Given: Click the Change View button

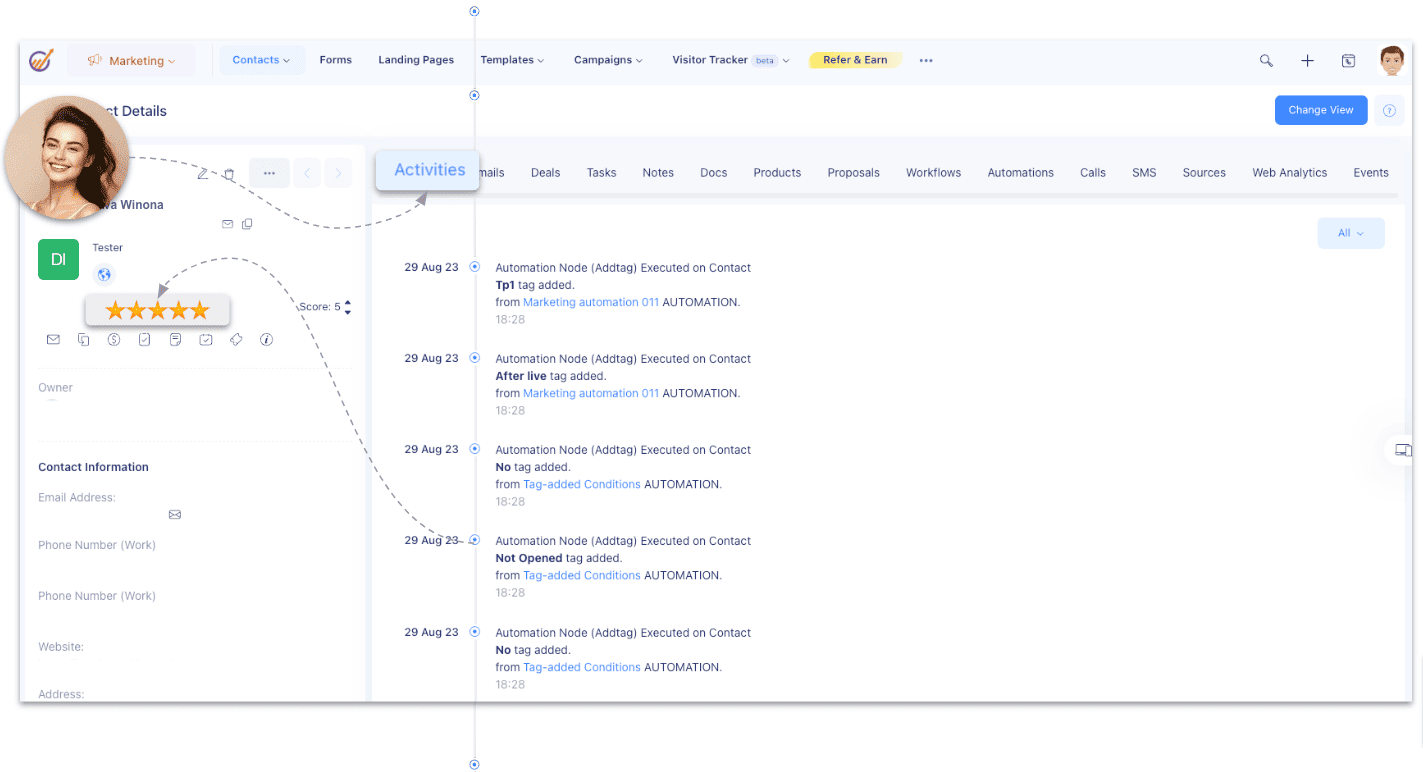Looking at the screenshot, I should [x=1320, y=110].
